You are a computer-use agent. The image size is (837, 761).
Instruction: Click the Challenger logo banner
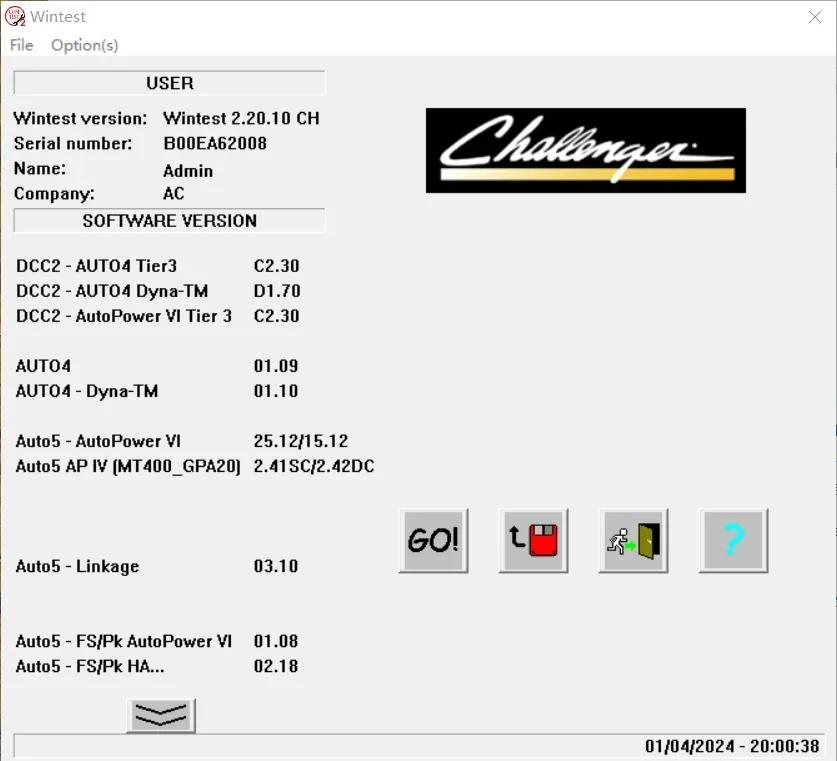585,150
